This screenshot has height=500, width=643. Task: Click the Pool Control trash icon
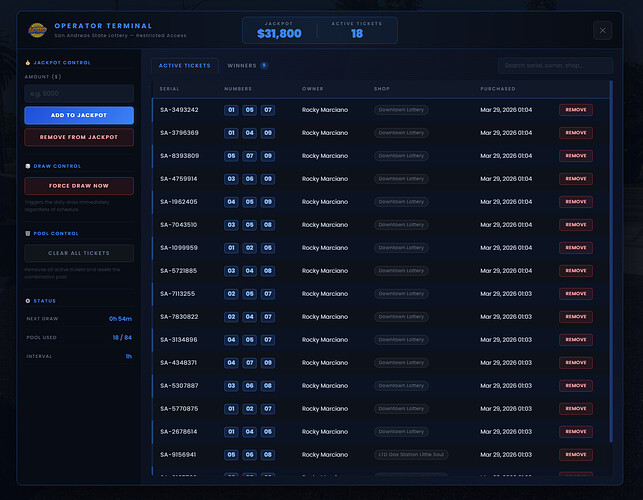click(28, 233)
